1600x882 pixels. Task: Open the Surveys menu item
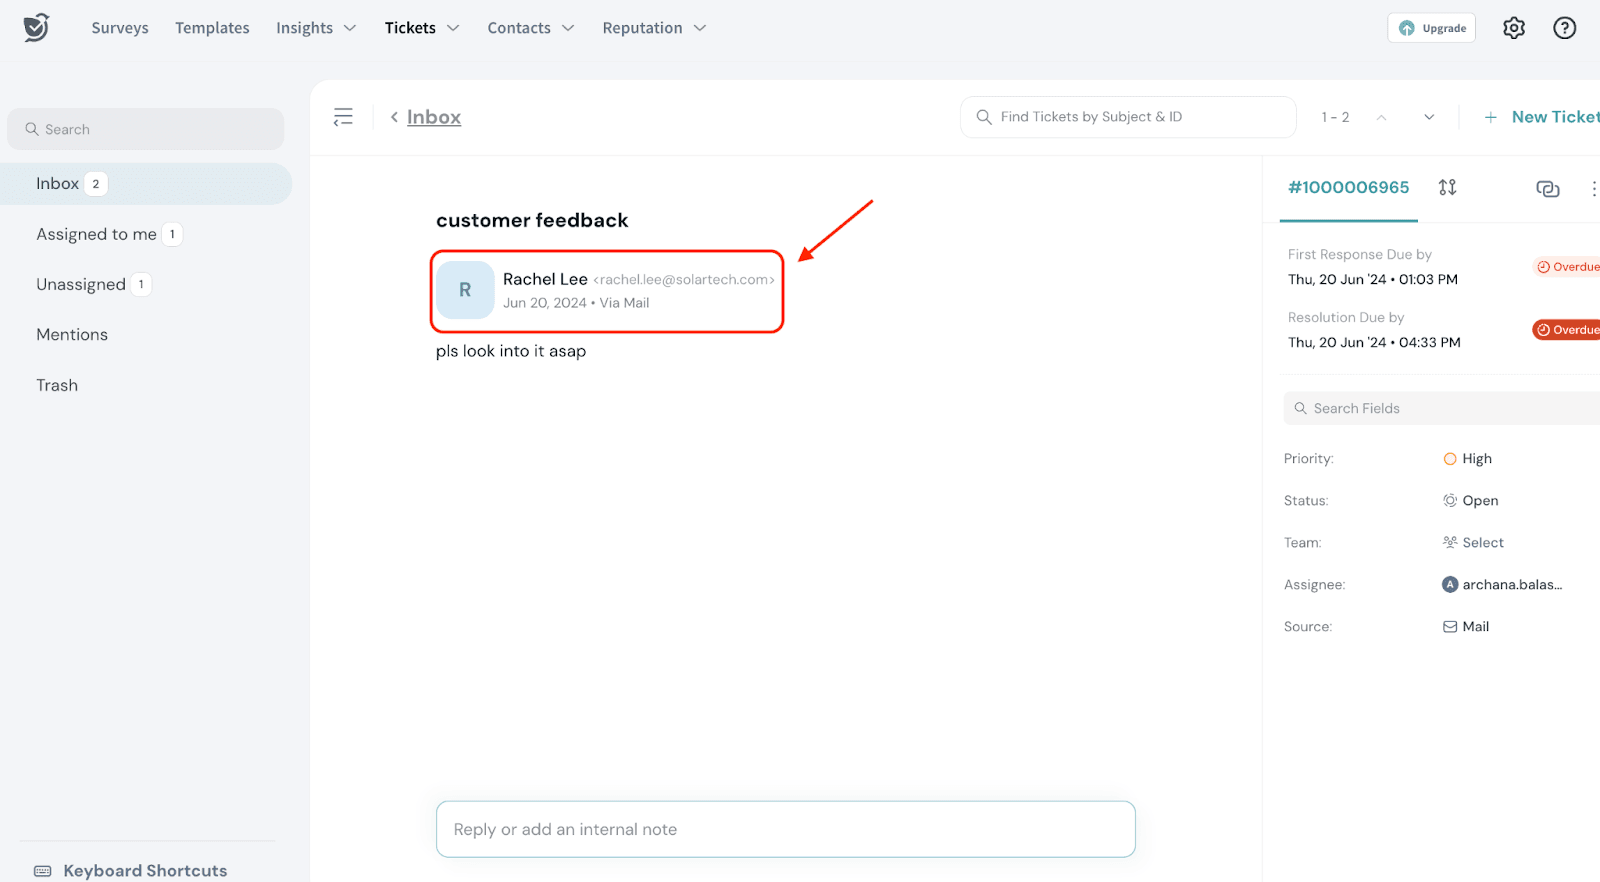120,28
